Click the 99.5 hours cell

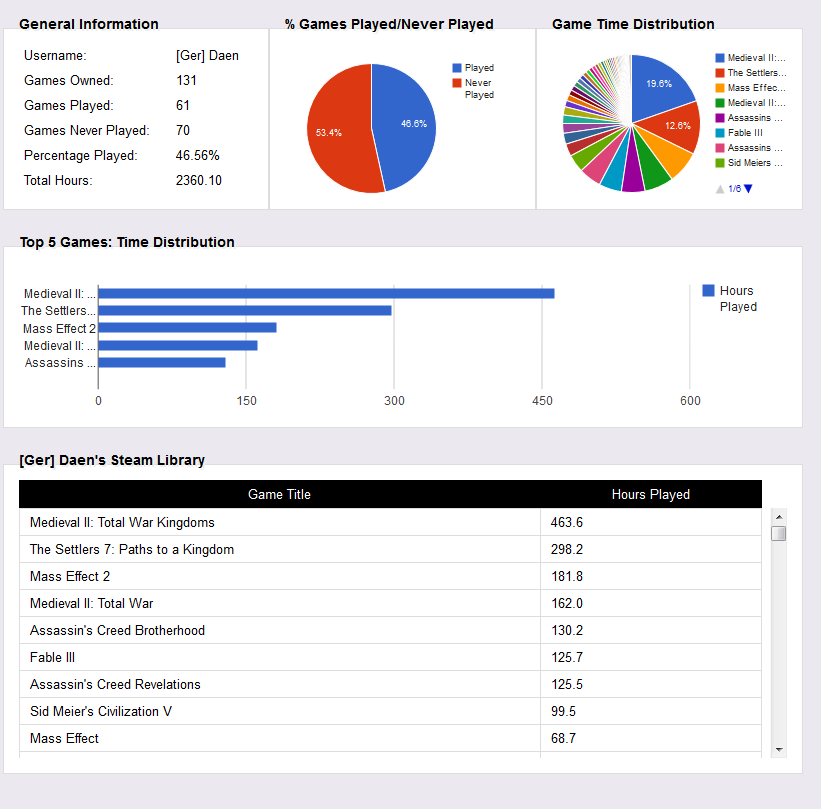click(651, 711)
